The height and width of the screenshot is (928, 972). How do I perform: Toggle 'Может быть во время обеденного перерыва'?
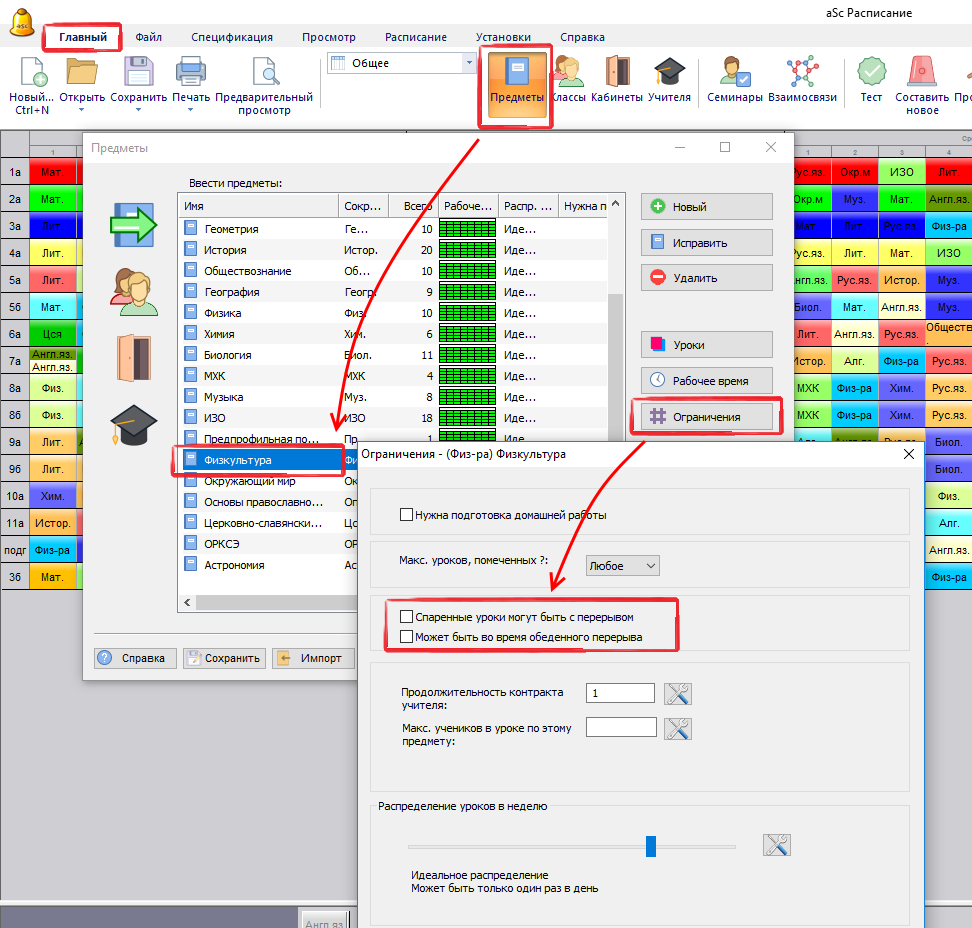(x=407, y=636)
